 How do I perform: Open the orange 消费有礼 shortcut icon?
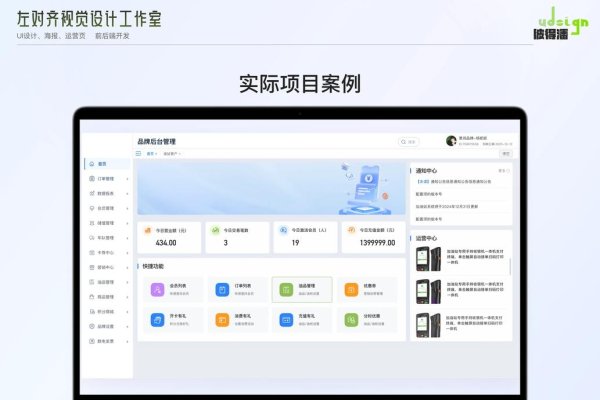222,320
